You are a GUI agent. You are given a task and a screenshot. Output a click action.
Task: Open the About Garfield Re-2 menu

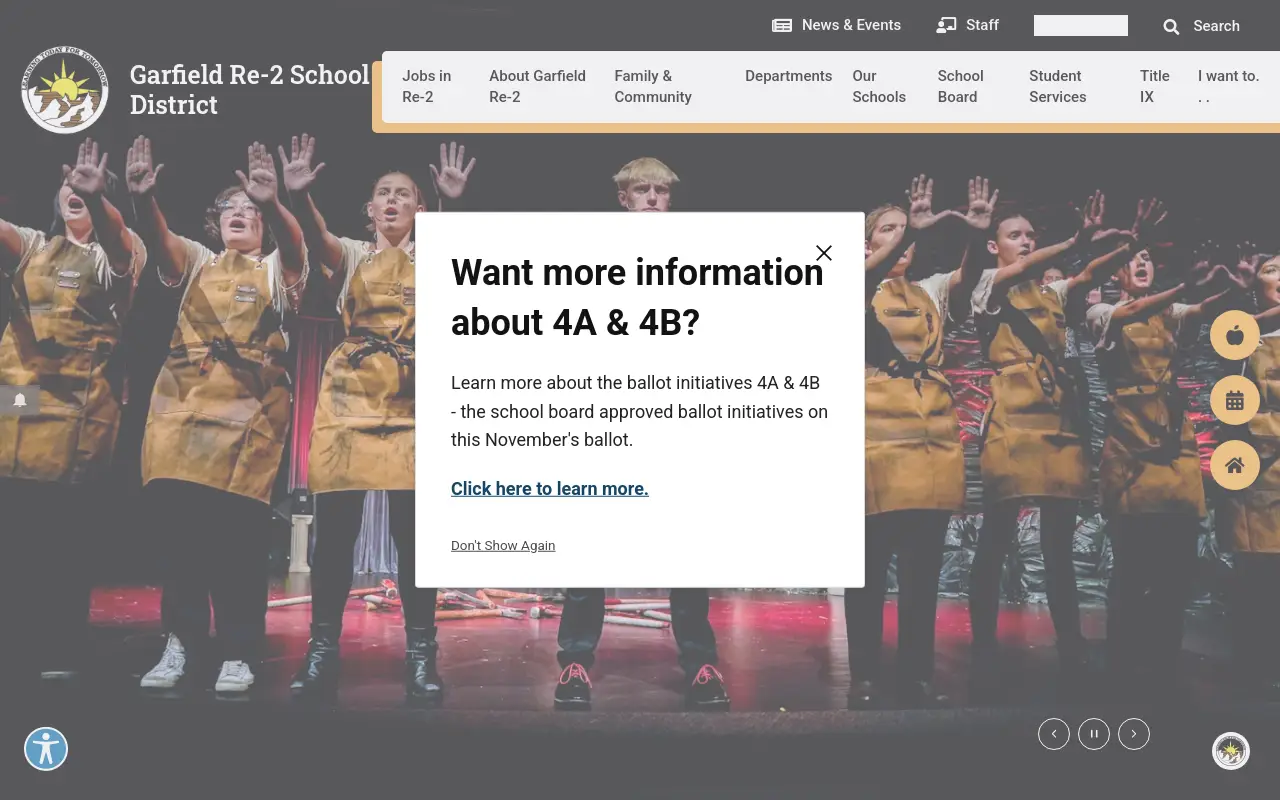pos(538,86)
